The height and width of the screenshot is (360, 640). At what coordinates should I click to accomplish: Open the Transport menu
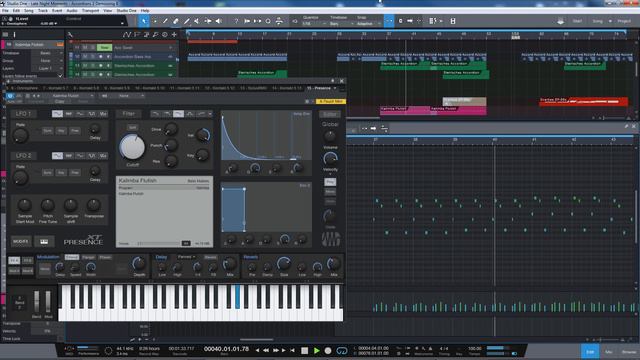[x=91, y=11]
